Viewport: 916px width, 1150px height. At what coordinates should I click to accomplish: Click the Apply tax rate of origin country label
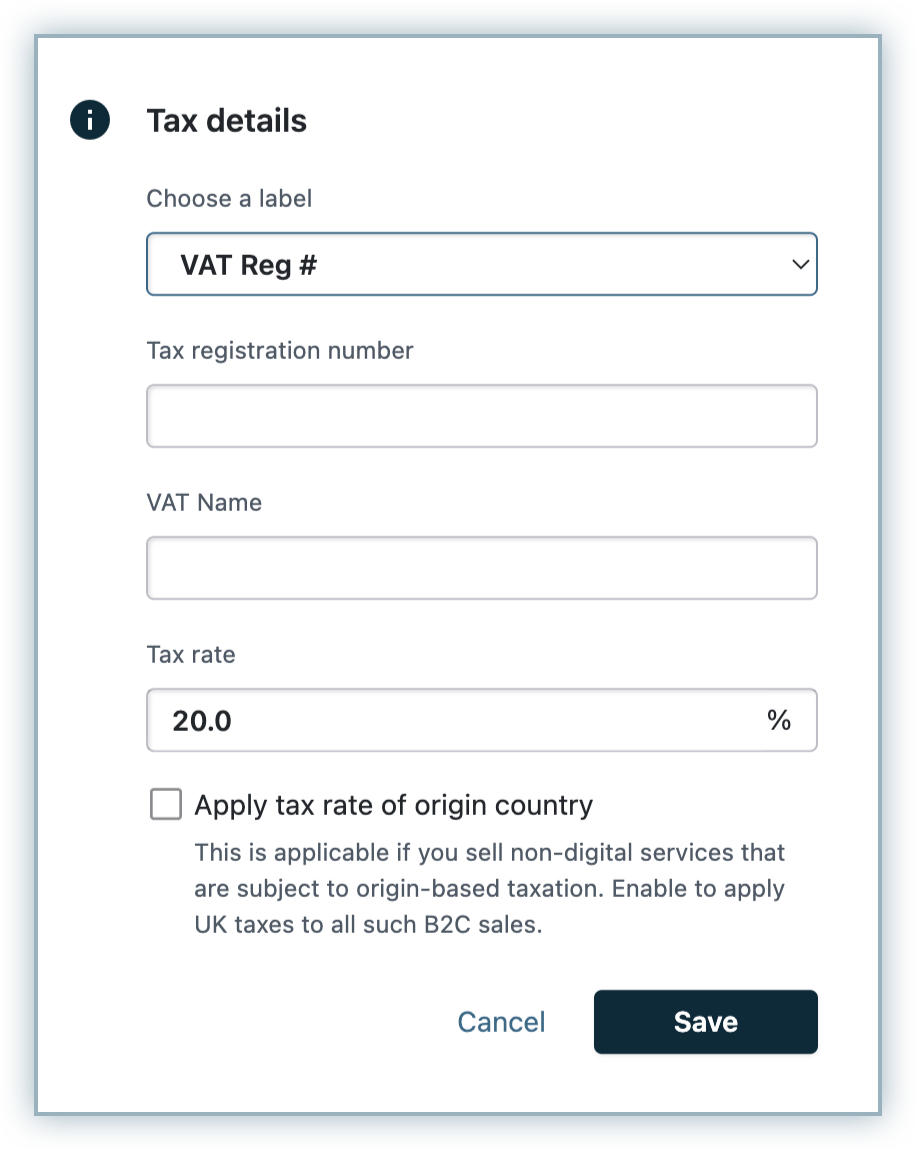tap(393, 805)
